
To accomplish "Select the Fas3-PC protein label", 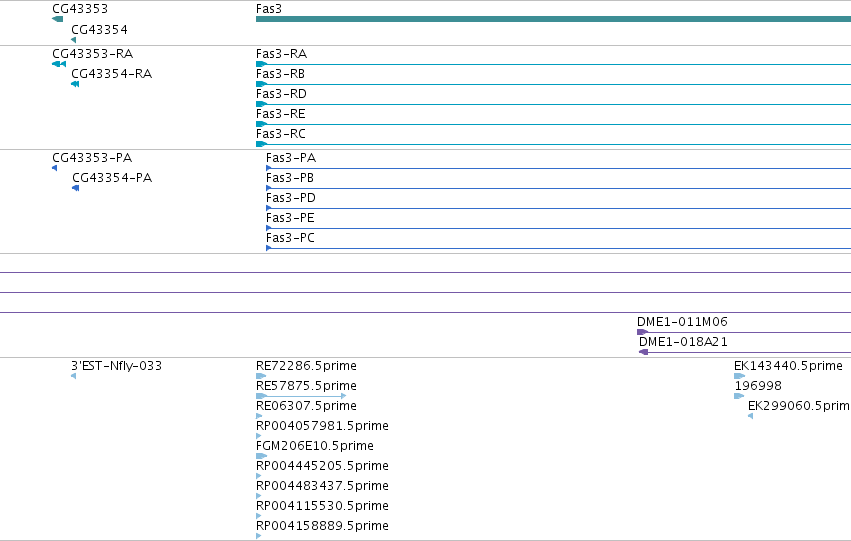I will point(290,238).
